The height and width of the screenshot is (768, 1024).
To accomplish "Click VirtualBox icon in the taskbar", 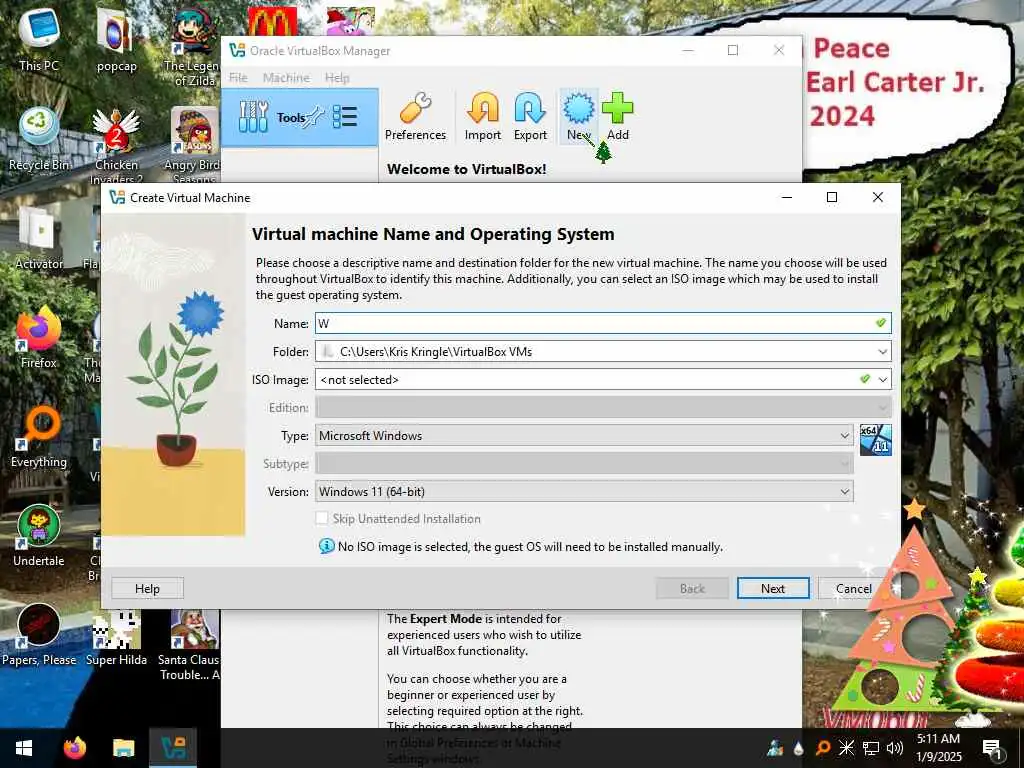I will click(x=173, y=748).
